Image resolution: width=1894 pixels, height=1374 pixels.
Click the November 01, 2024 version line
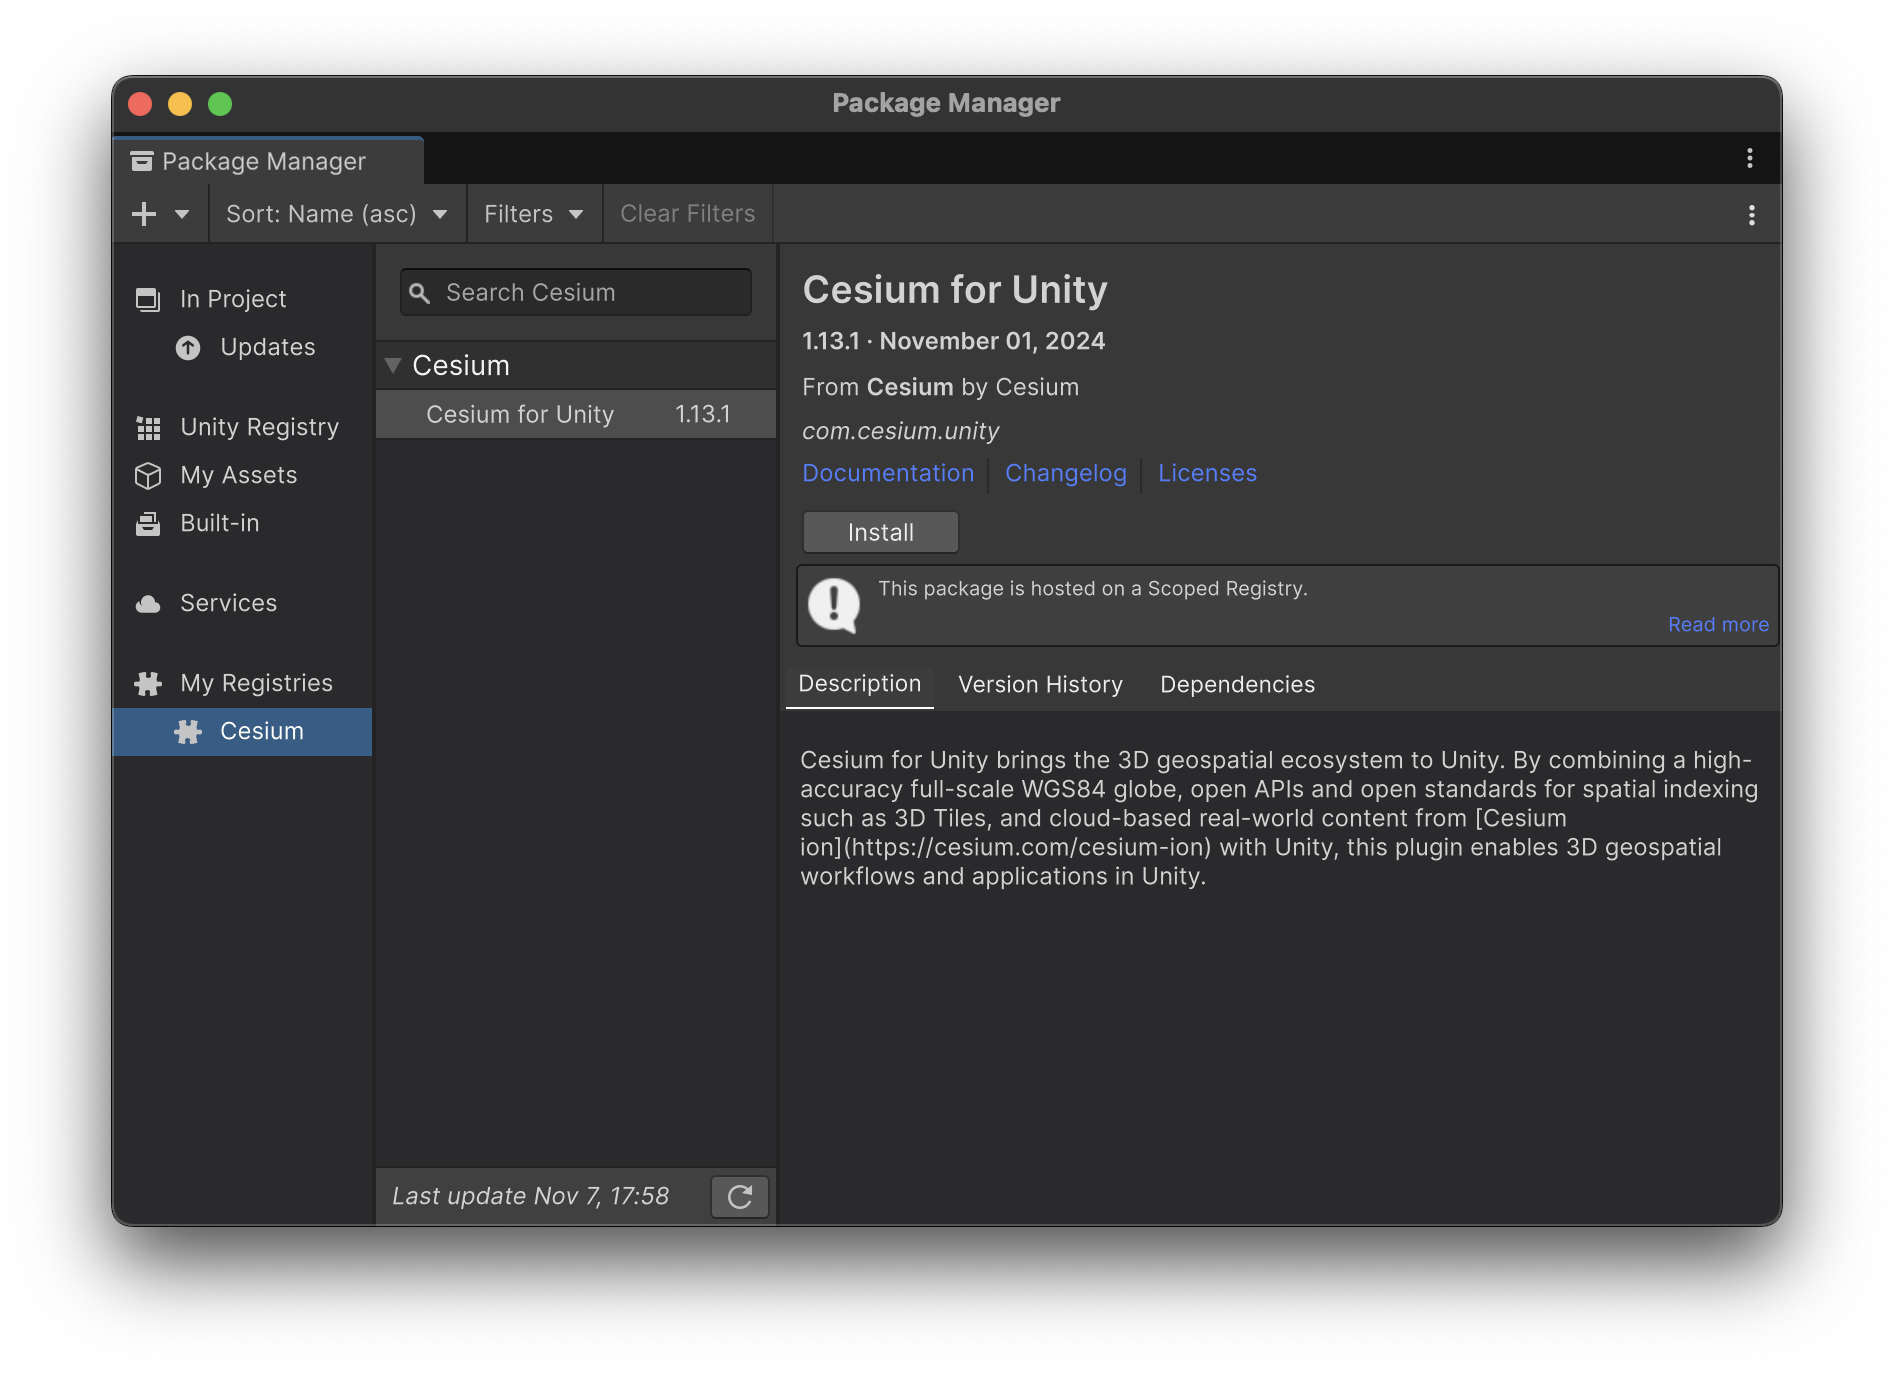tap(954, 341)
